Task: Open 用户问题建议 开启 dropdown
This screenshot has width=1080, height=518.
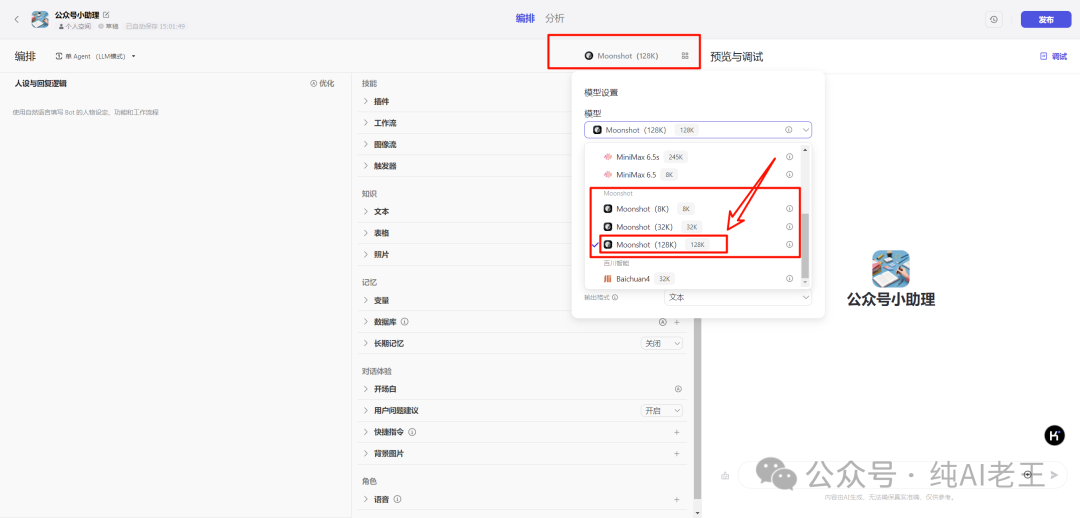Action: point(662,411)
